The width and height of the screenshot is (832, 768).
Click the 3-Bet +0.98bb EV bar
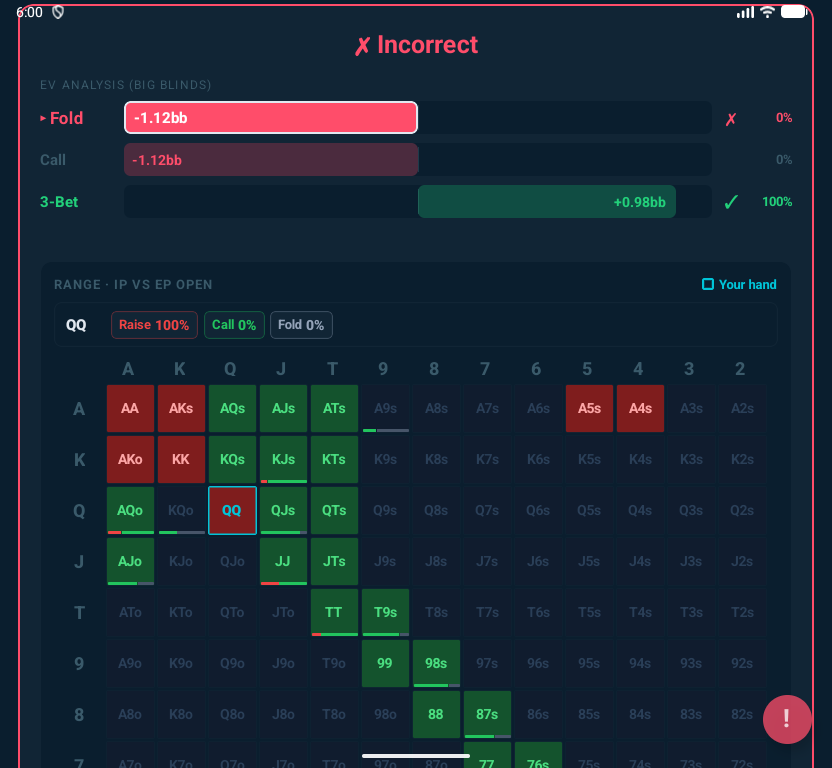tap(546, 202)
